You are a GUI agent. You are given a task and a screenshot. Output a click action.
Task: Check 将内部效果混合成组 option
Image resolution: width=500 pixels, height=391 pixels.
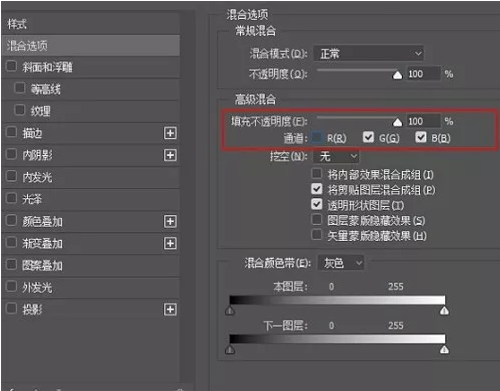click(316, 173)
